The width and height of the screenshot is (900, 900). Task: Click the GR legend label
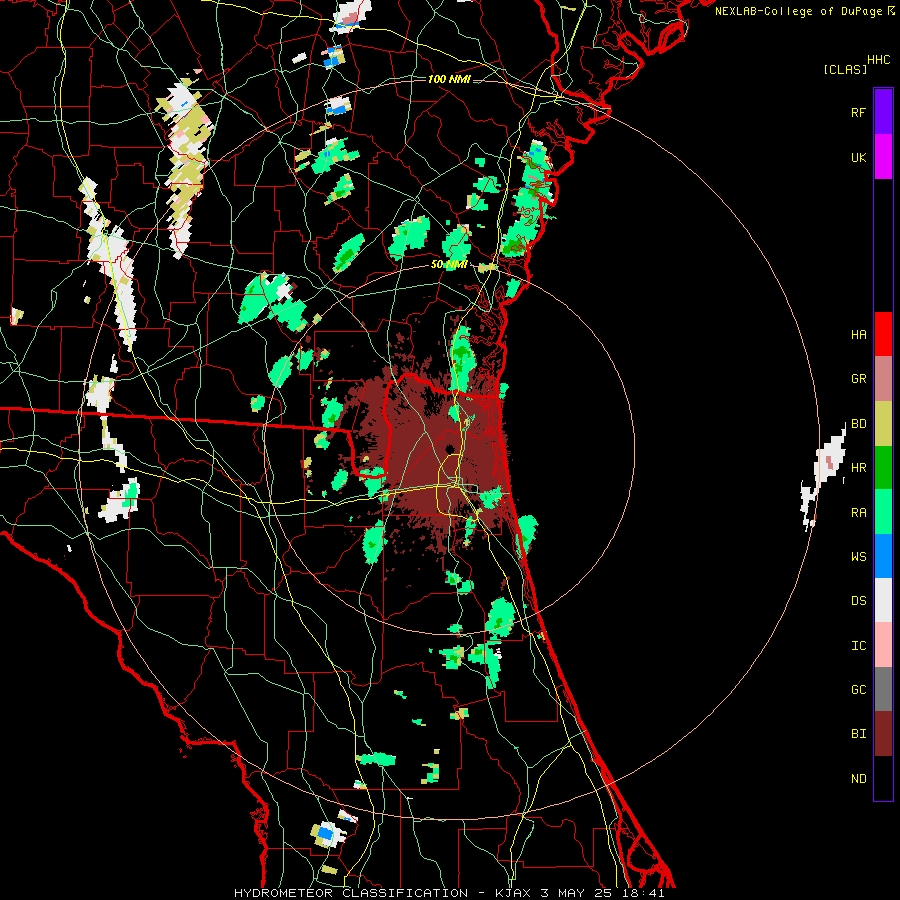pyautogui.click(x=858, y=379)
